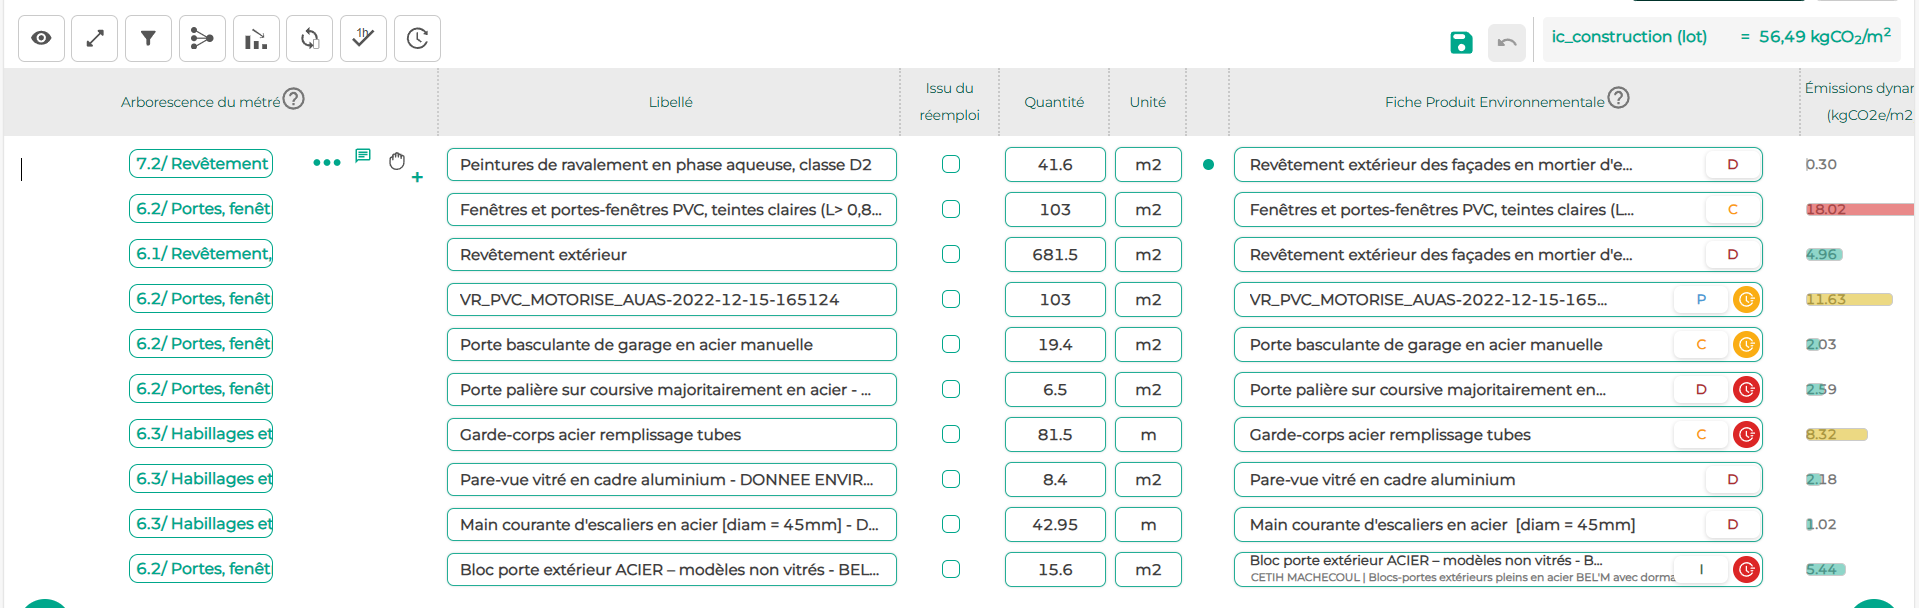Viewport: 1919px width, 608px height.
Task: Click the expand diagonal arrows icon
Action: (95, 39)
